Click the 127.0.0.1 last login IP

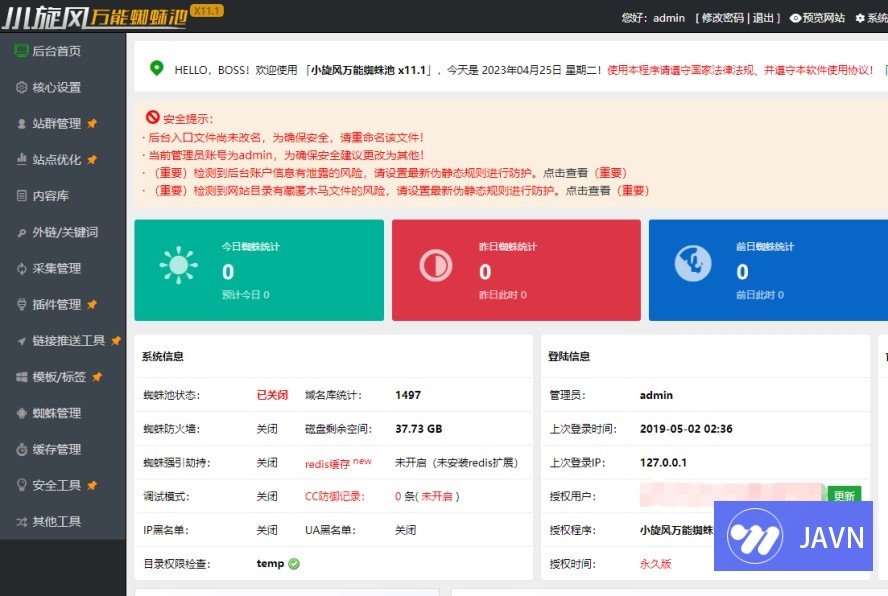(663, 462)
